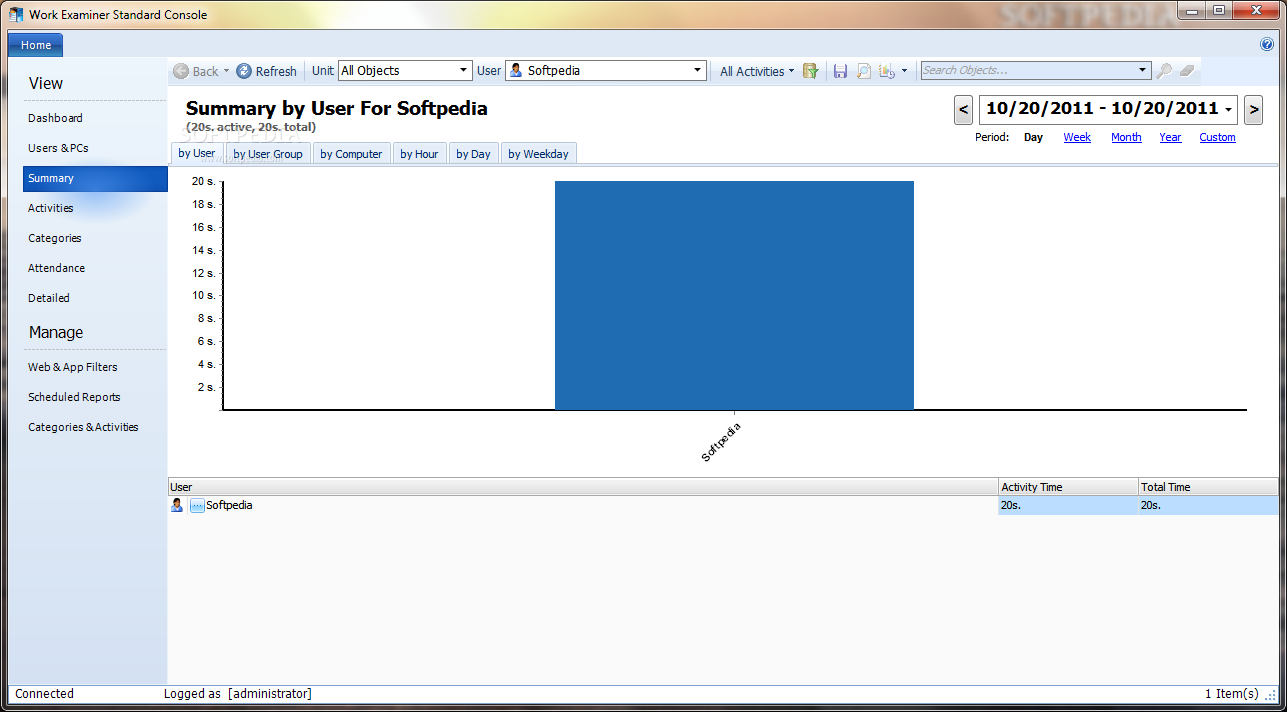Set period to Custom
The width and height of the screenshot is (1287, 712).
[x=1217, y=137]
